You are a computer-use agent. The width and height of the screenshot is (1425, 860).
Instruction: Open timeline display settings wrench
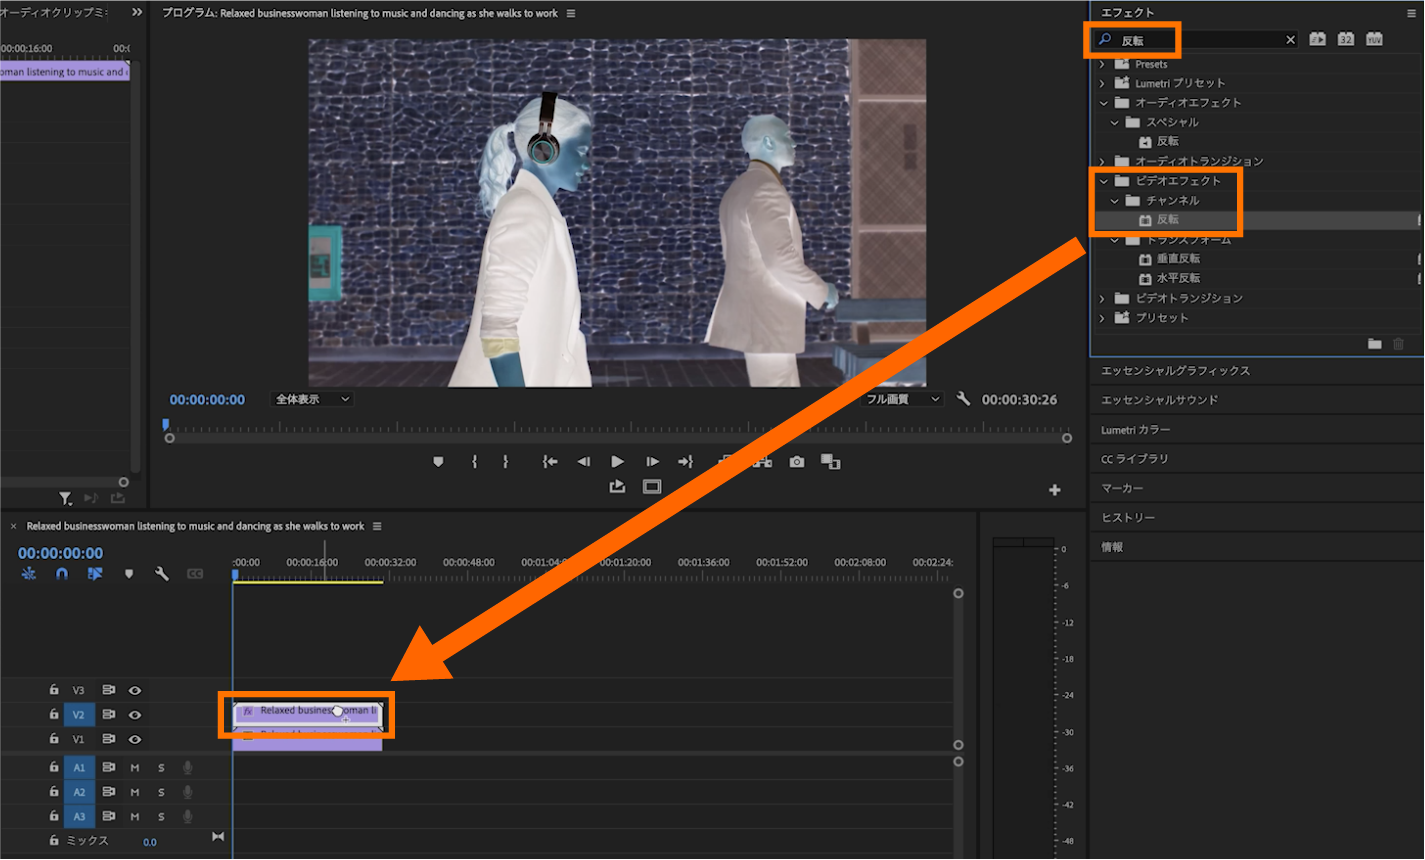[161, 574]
